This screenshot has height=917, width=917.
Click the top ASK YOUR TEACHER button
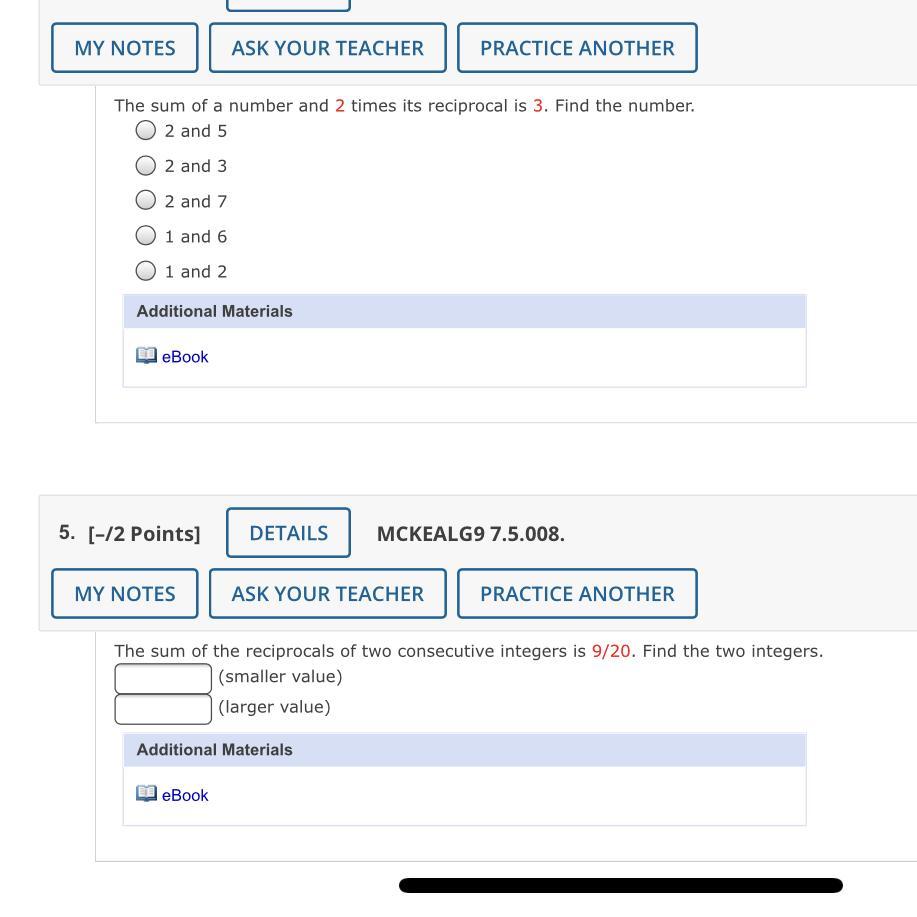(x=328, y=48)
